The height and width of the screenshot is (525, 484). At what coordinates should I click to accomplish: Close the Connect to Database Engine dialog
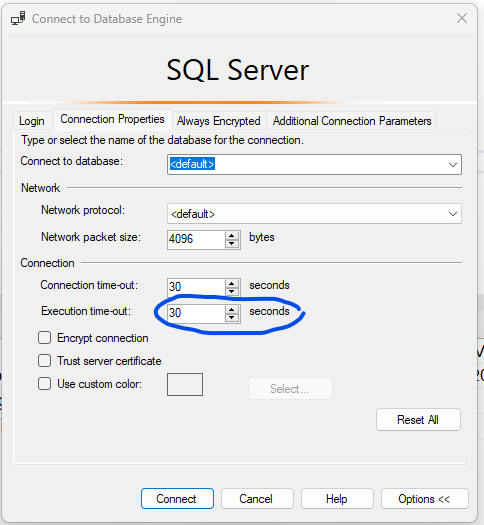coord(462,18)
